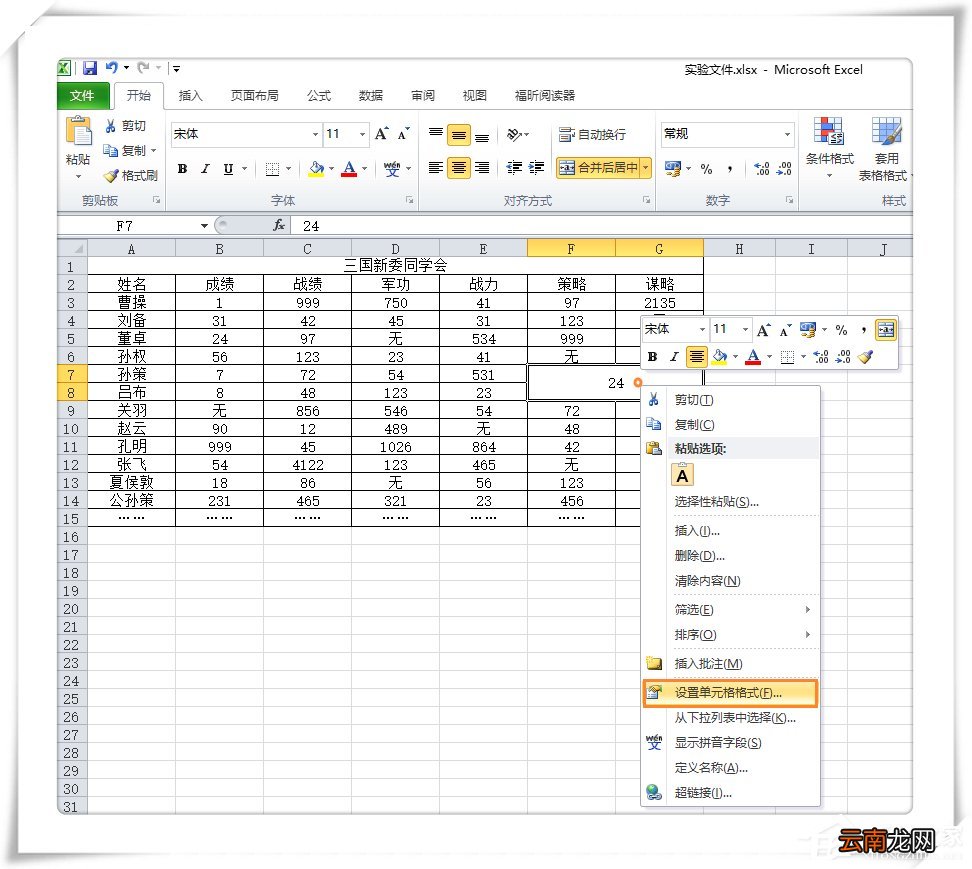Click the comma style button in ribbon
This screenshot has height=869, width=972.
730,169
